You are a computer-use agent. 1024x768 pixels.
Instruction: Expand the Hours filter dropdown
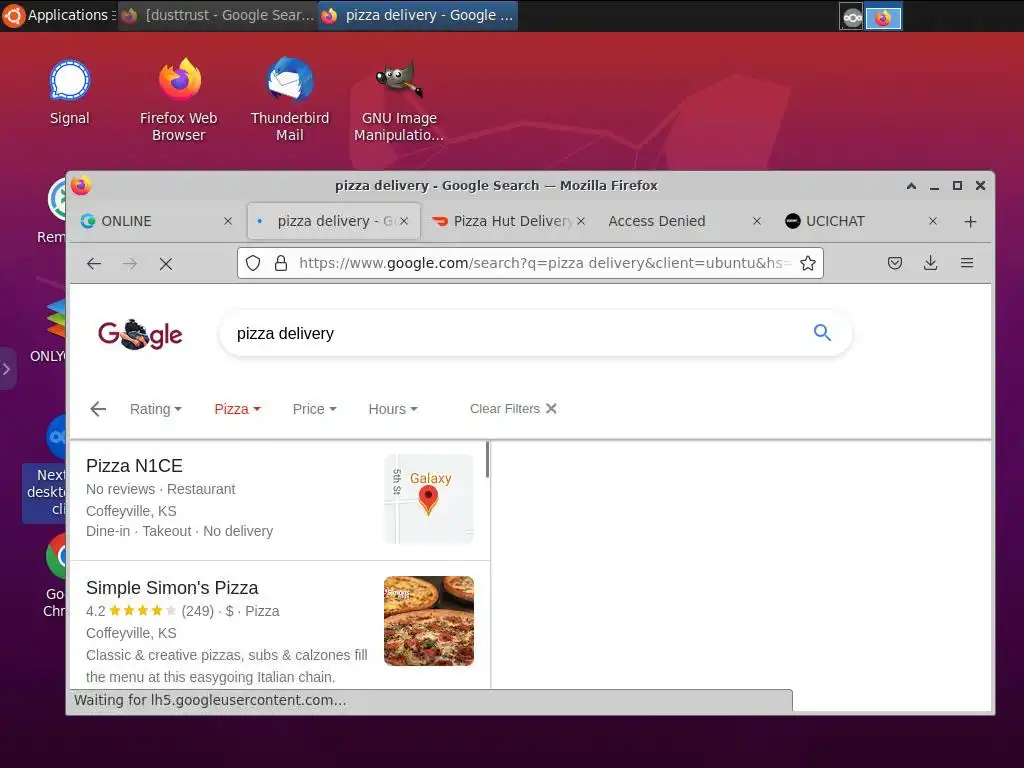(392, 409)
